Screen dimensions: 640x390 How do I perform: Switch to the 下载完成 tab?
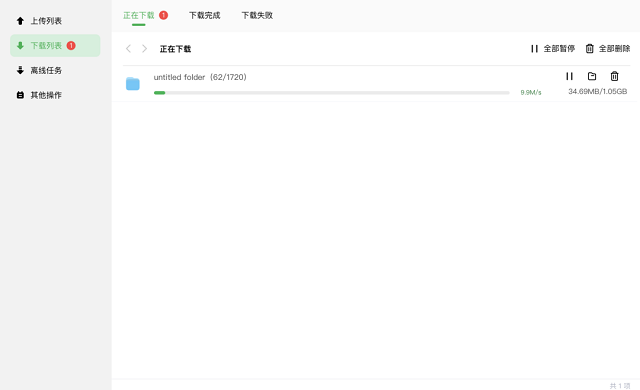point(204,16)
